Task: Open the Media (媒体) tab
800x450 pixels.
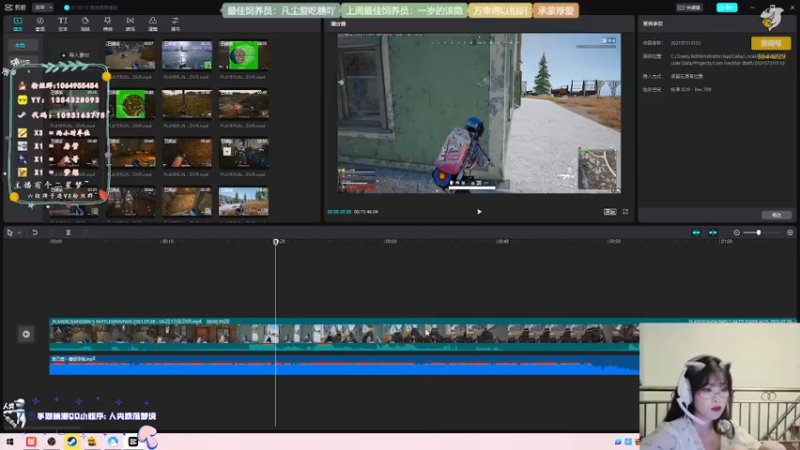Action: (x=18, y=23)
